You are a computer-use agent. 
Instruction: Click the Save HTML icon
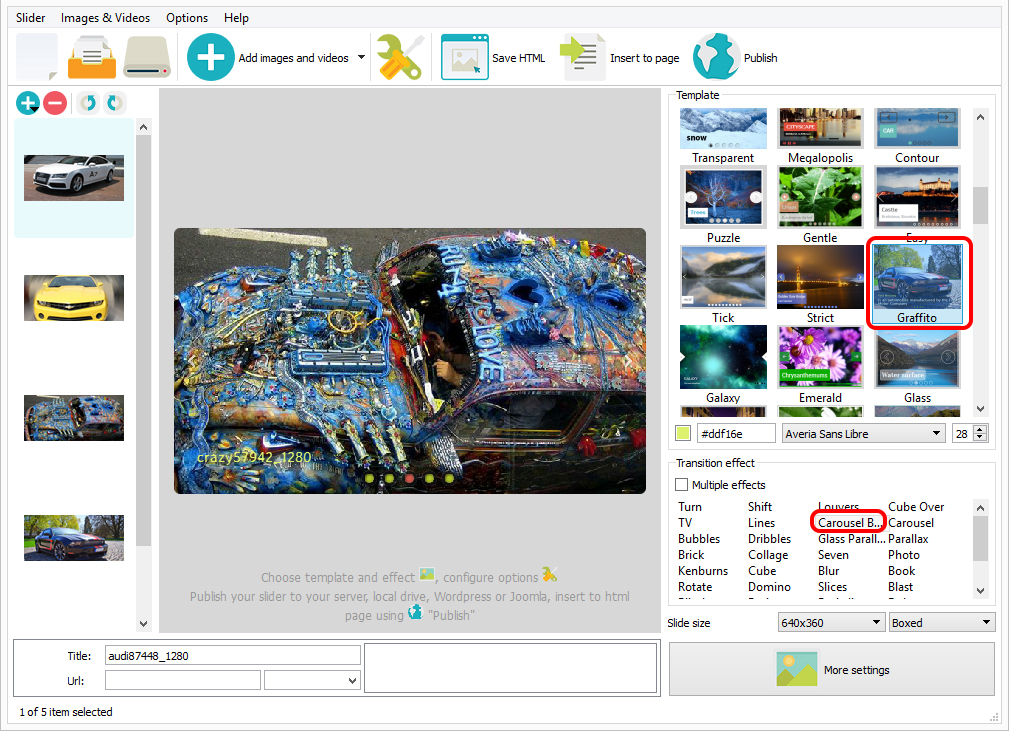point(464,57)
